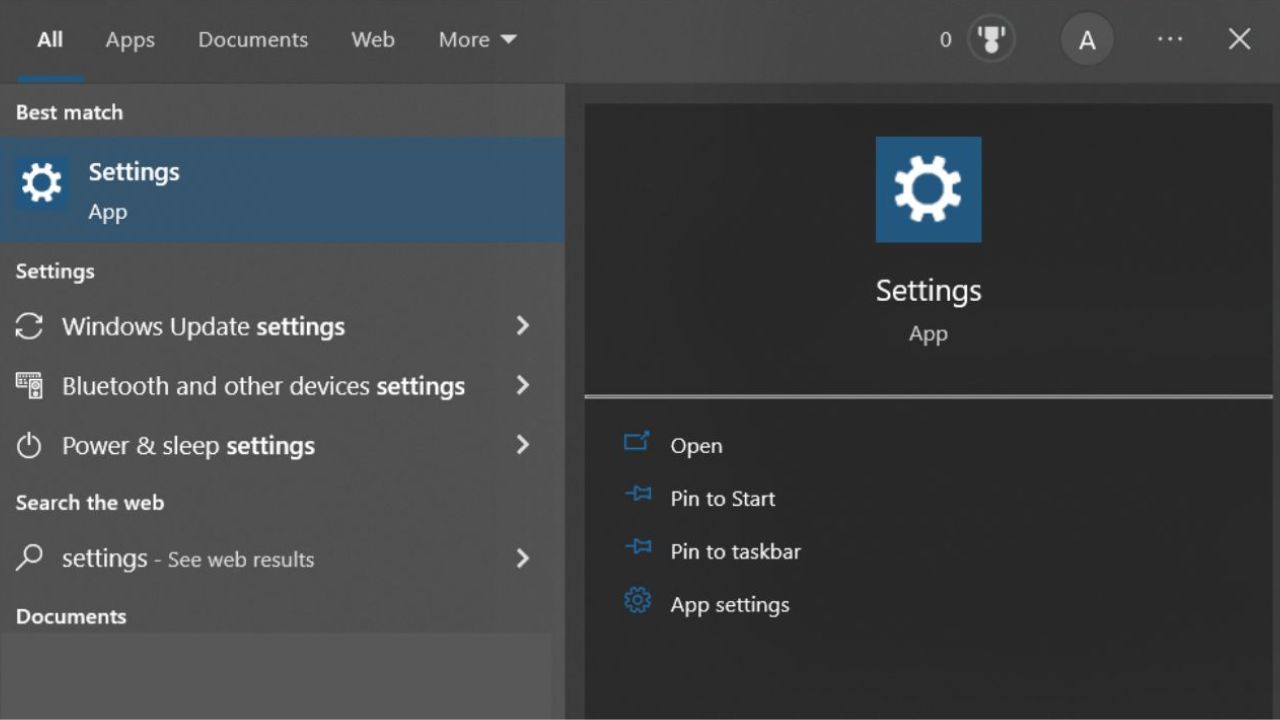
Task: Choose Pin to taskbar
Action: (735, 551)
